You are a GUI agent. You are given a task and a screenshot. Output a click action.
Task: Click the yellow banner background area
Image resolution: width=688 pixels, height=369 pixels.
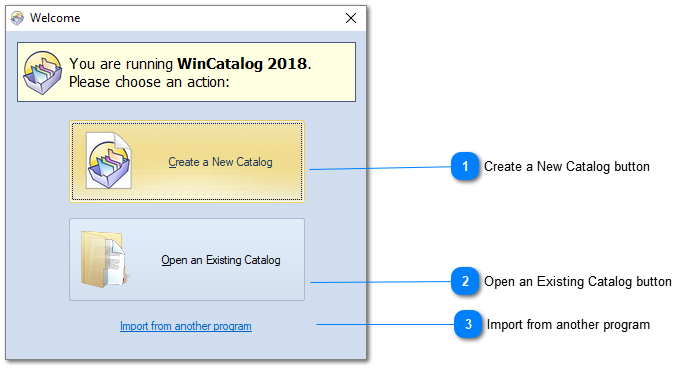coord(186,72)
